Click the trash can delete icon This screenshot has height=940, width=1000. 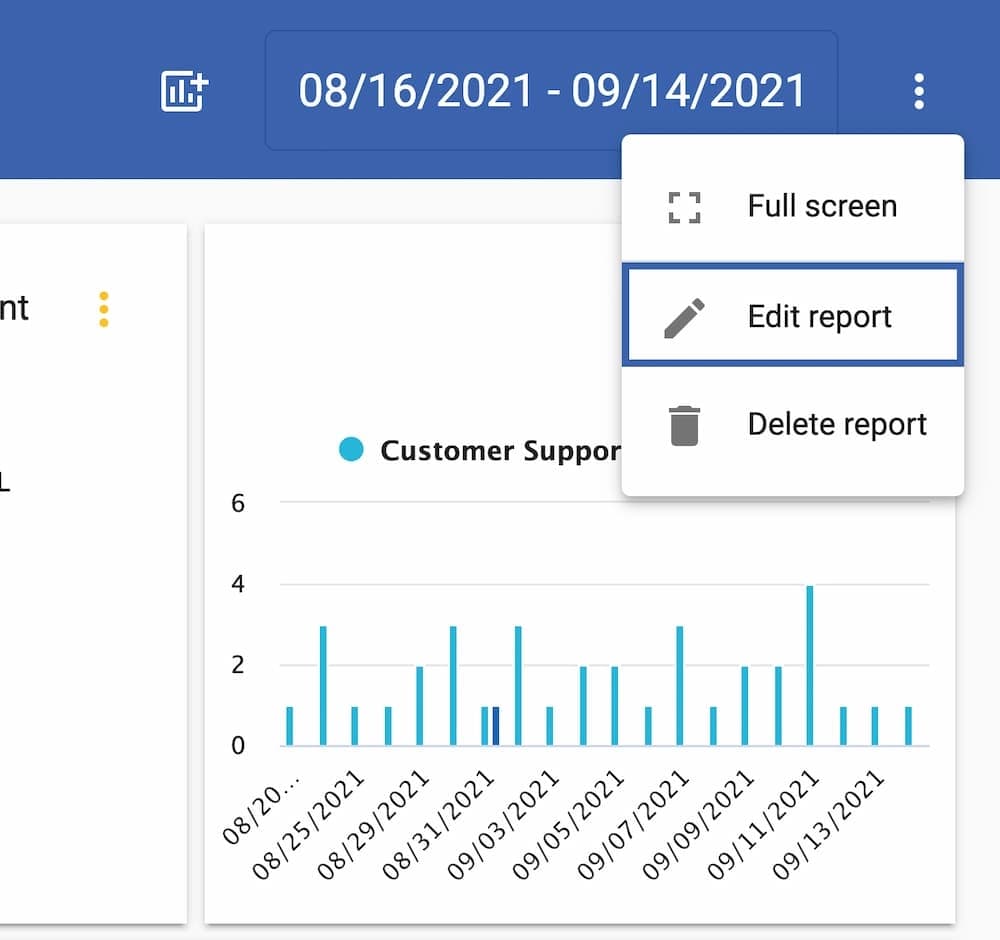click(684, 425)
